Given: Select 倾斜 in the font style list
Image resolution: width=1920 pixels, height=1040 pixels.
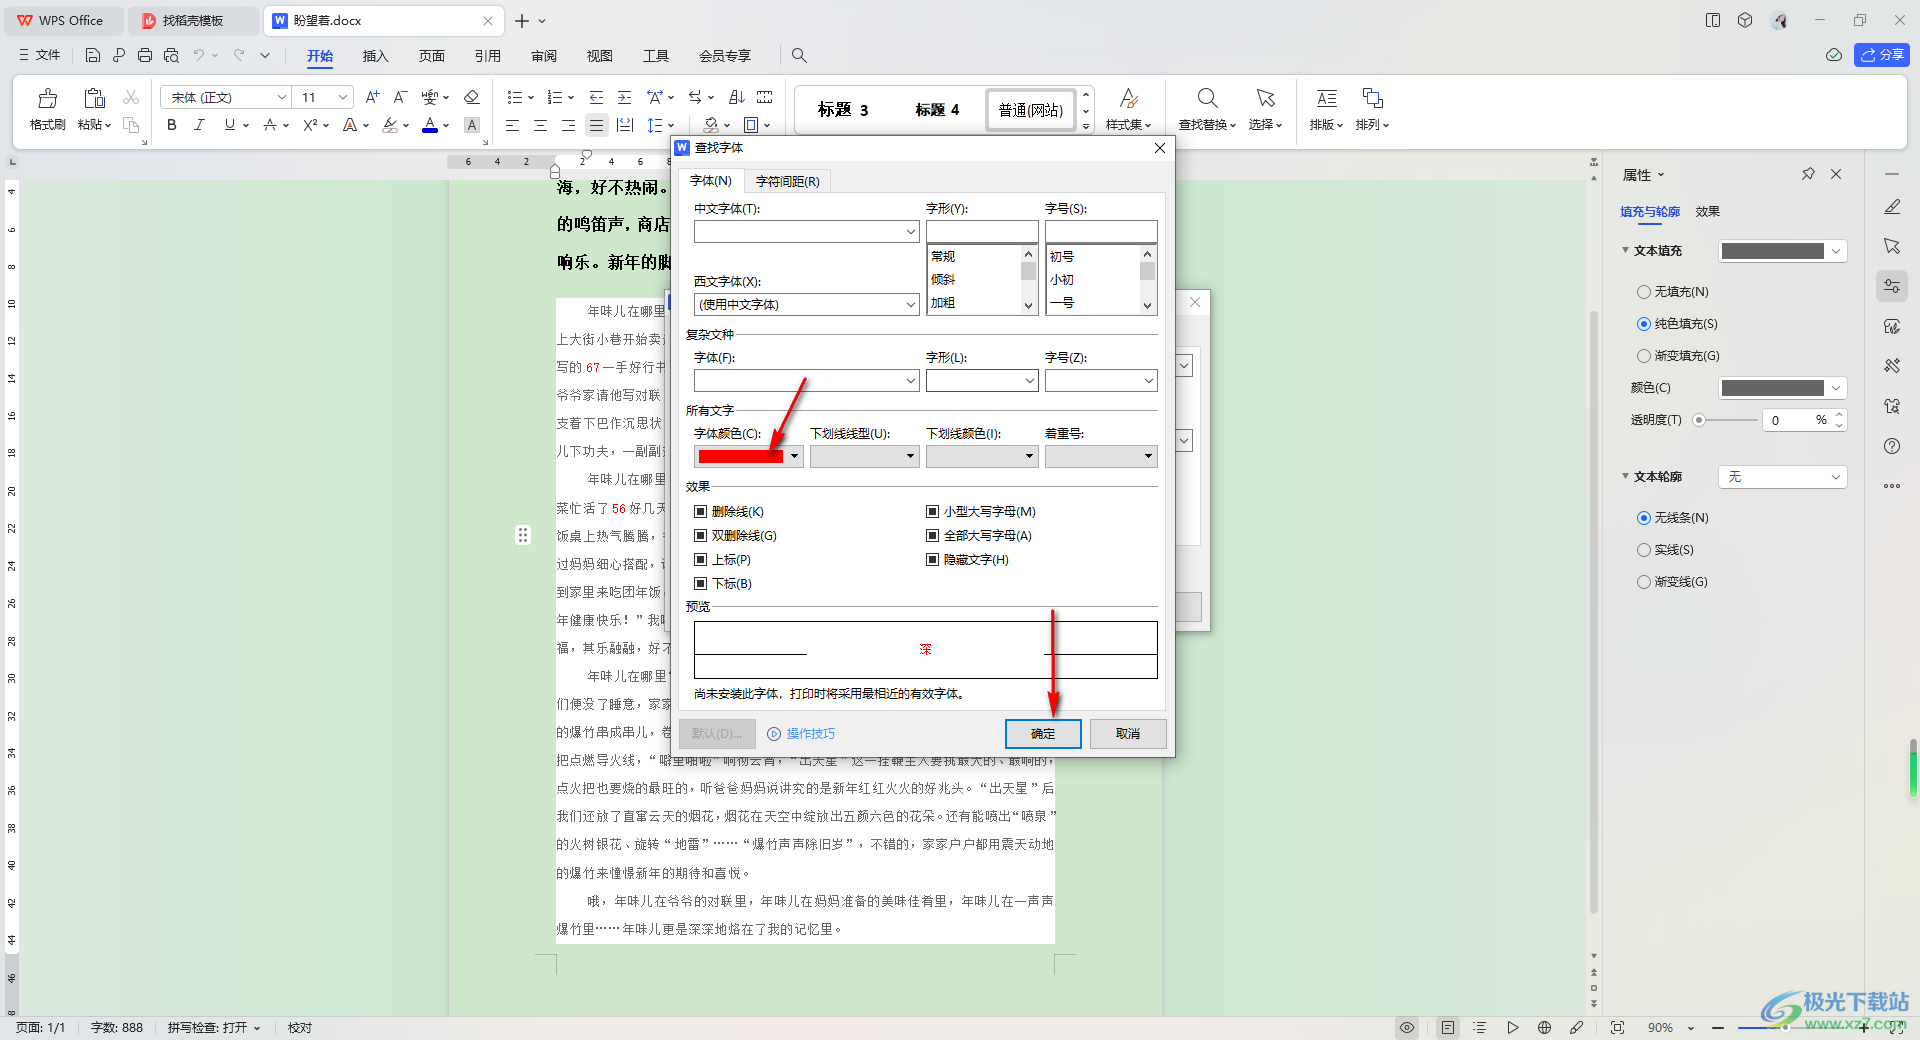Looking at the screenshot, I should (943, 280).
